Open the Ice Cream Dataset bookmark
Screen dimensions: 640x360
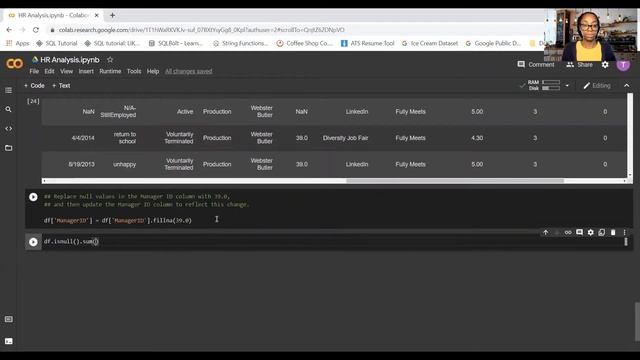click(x=430, y=43)
